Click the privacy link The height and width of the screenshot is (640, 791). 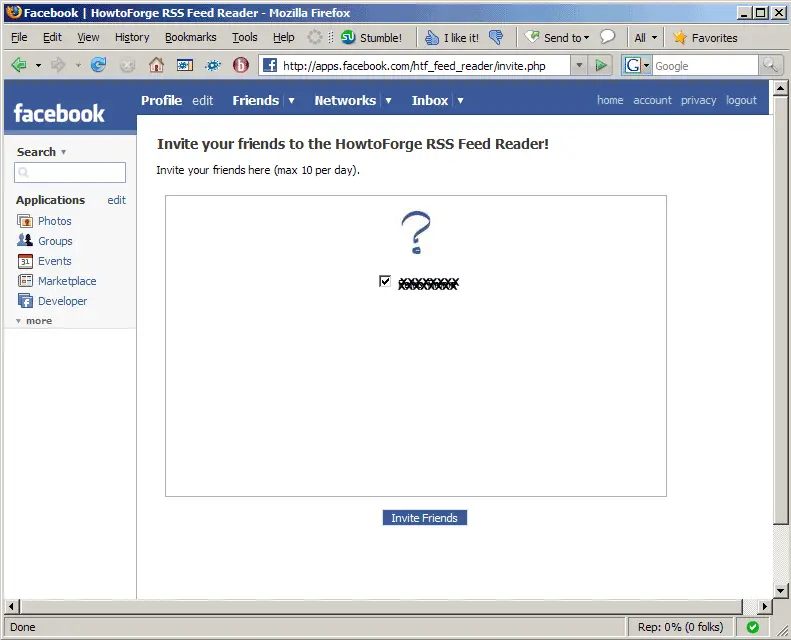698,100
